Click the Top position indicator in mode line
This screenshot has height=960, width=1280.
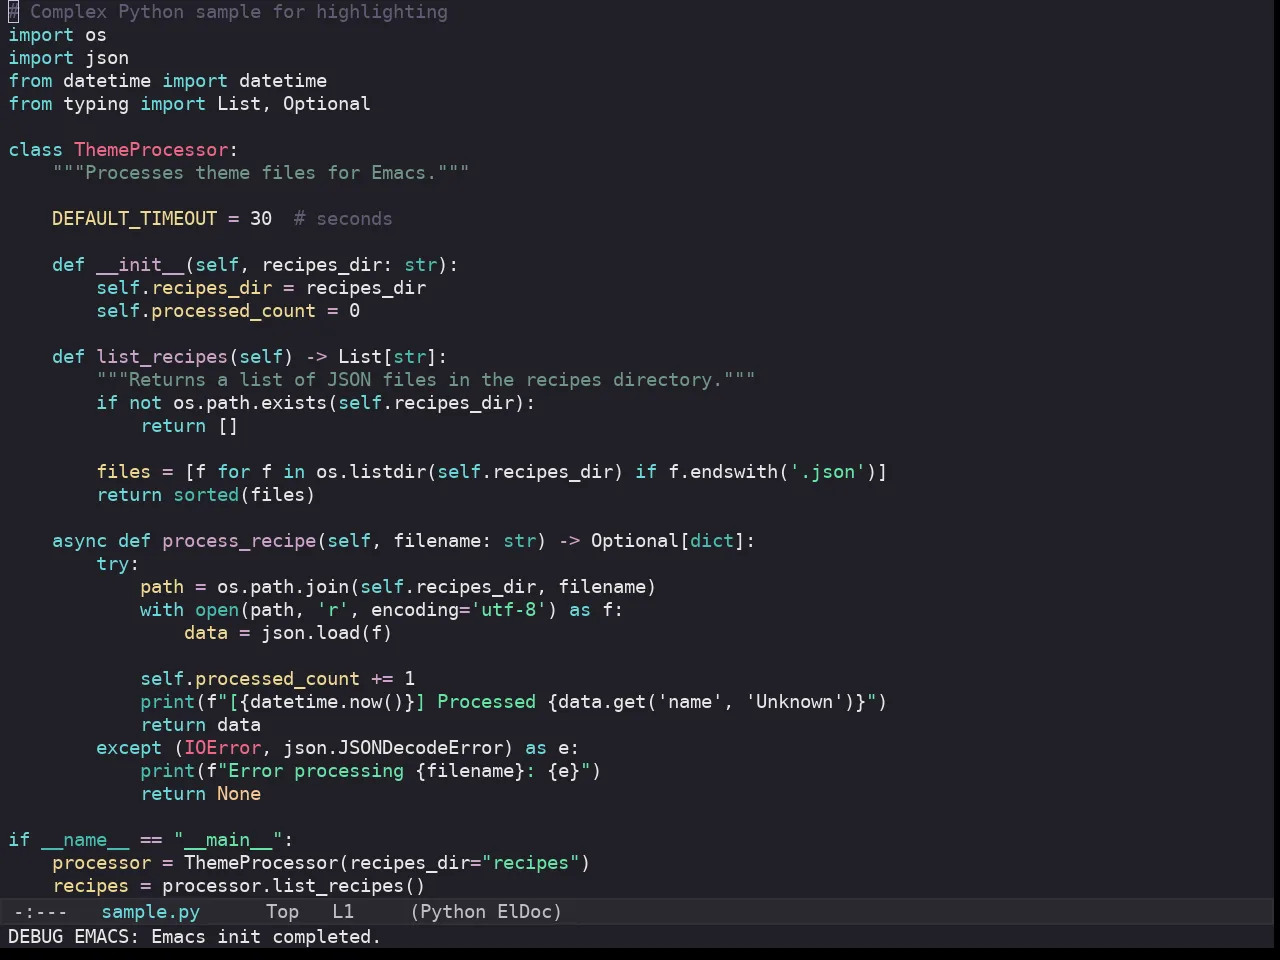point(282,911)
